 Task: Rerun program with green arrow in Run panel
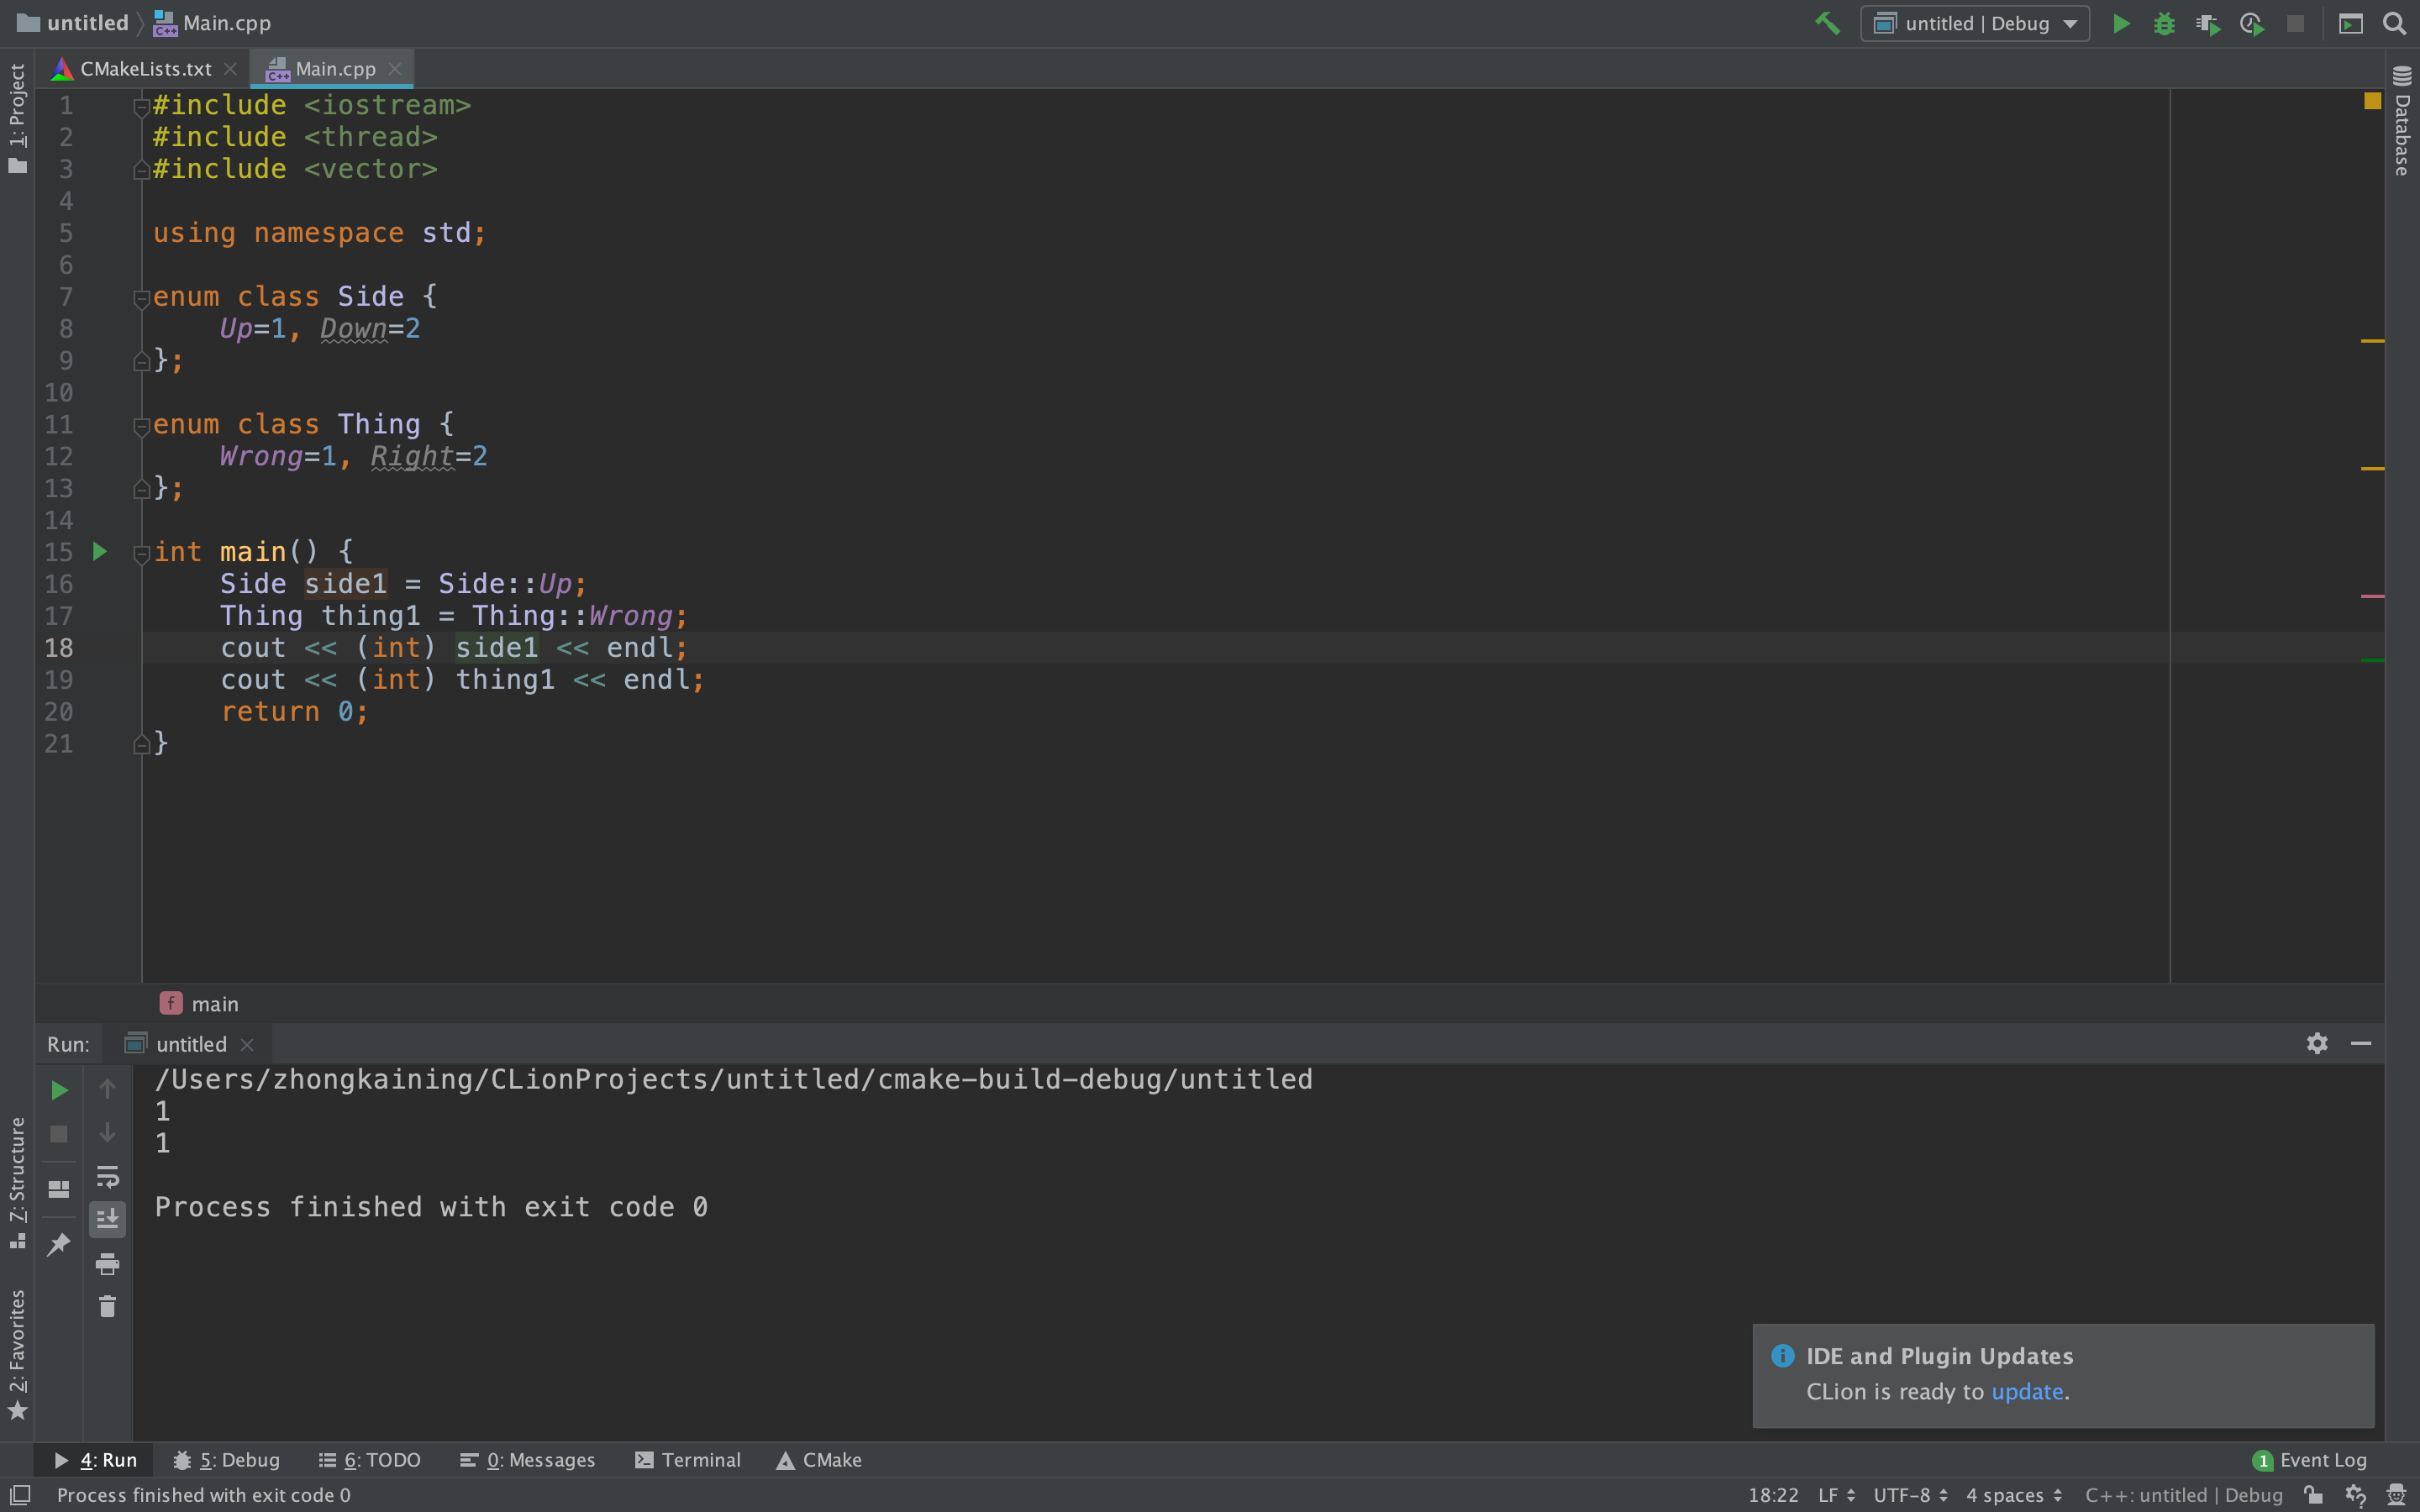click(59, 1090)
